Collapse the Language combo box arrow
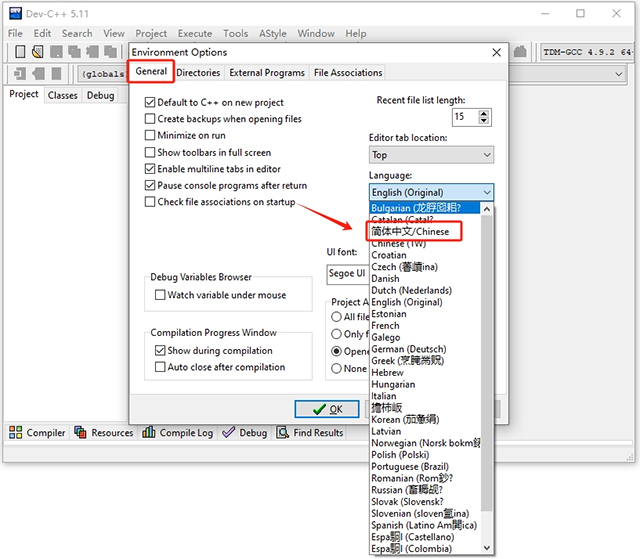640x559 pixels. pos(487,192)
